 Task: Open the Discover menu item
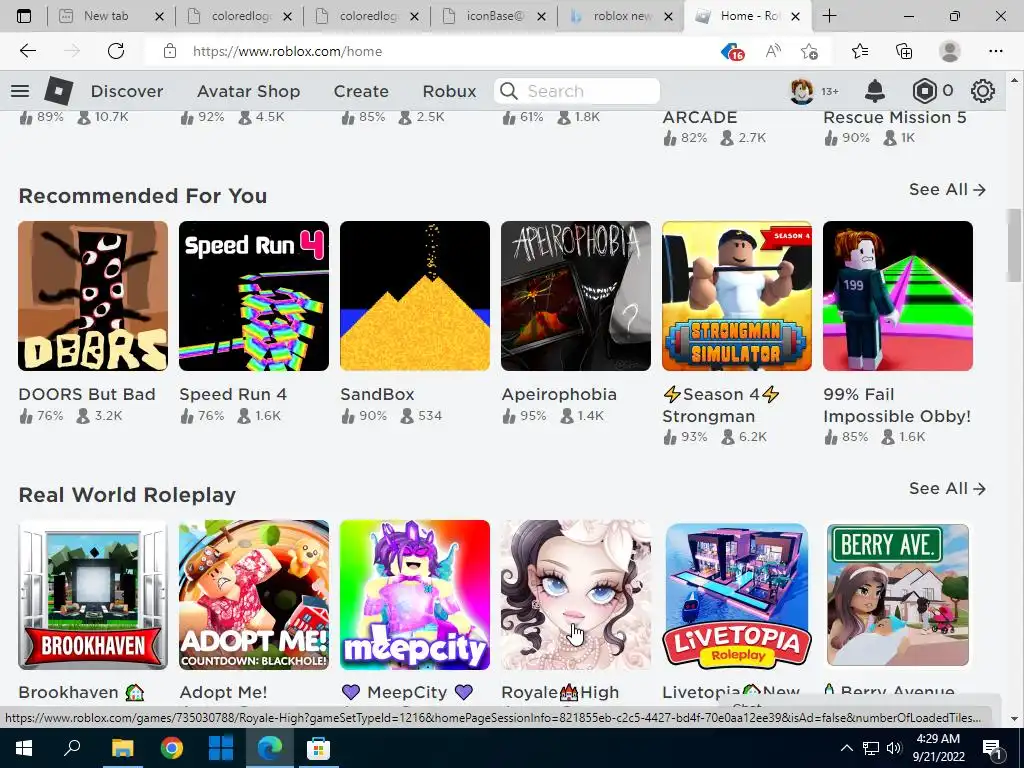pyautogui.click(x=127, y=91)
